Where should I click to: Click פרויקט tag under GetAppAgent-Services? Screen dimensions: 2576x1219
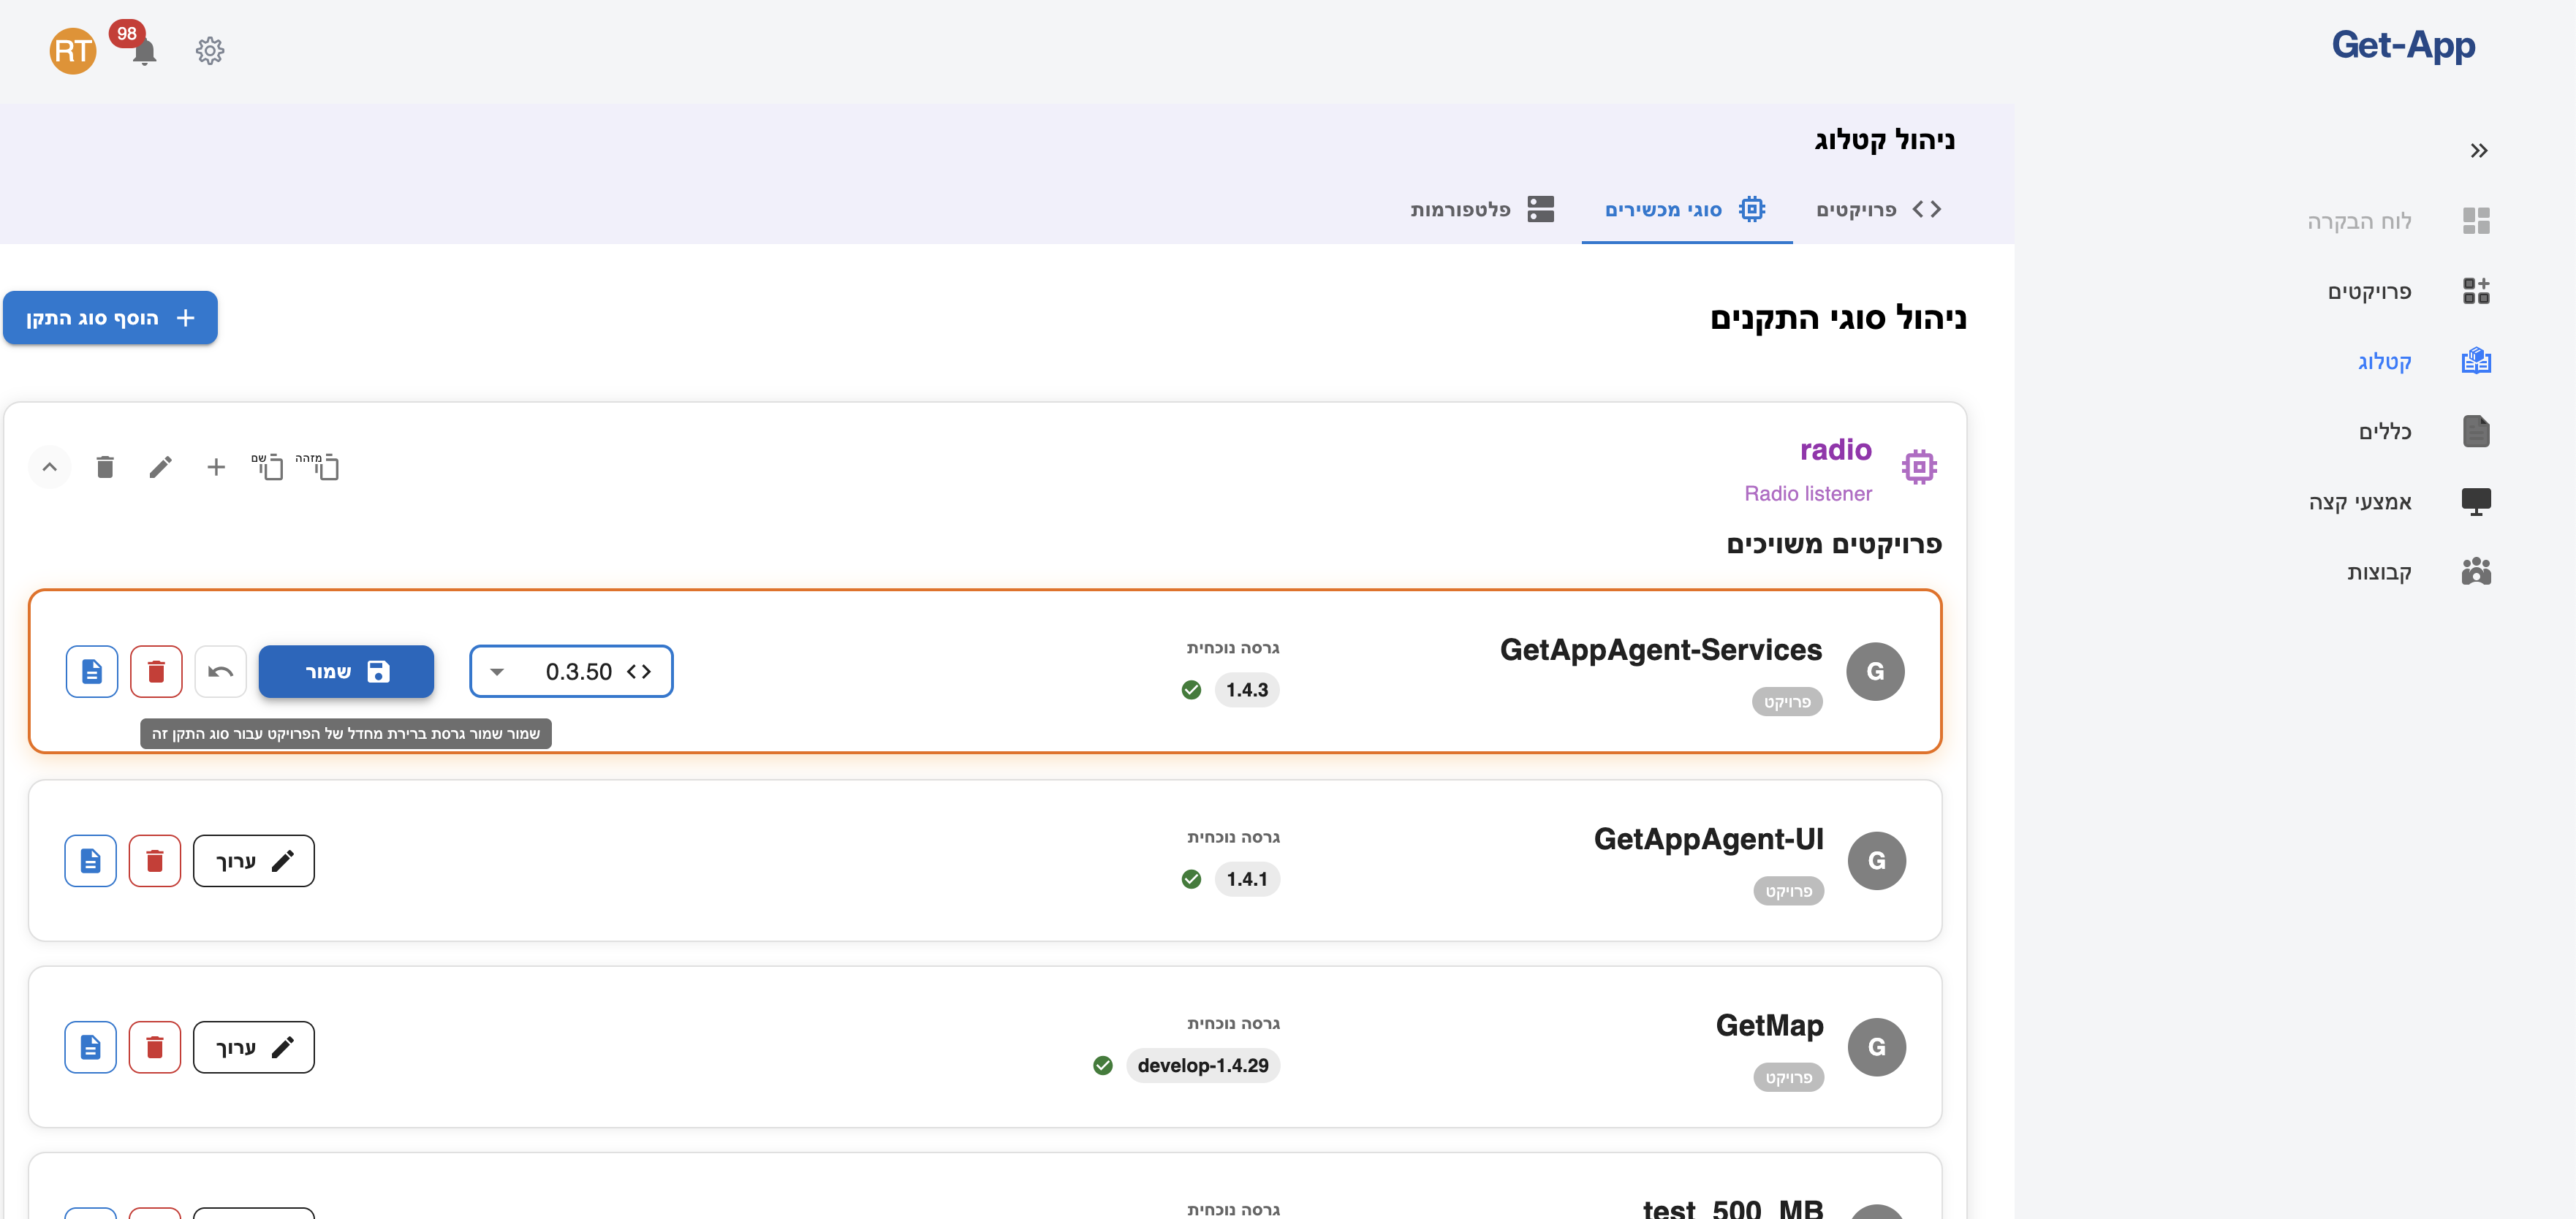tap(1787, 702)
